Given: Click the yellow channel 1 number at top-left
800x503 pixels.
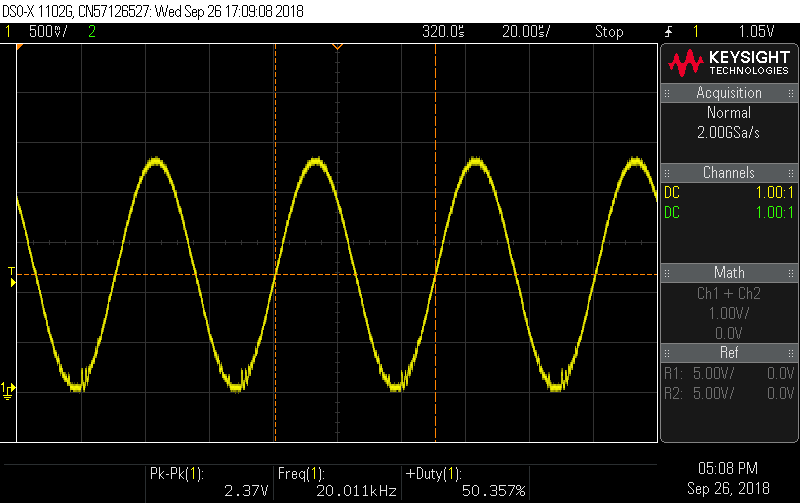Looking at the screenshot, I should click(x=8, y=32).
